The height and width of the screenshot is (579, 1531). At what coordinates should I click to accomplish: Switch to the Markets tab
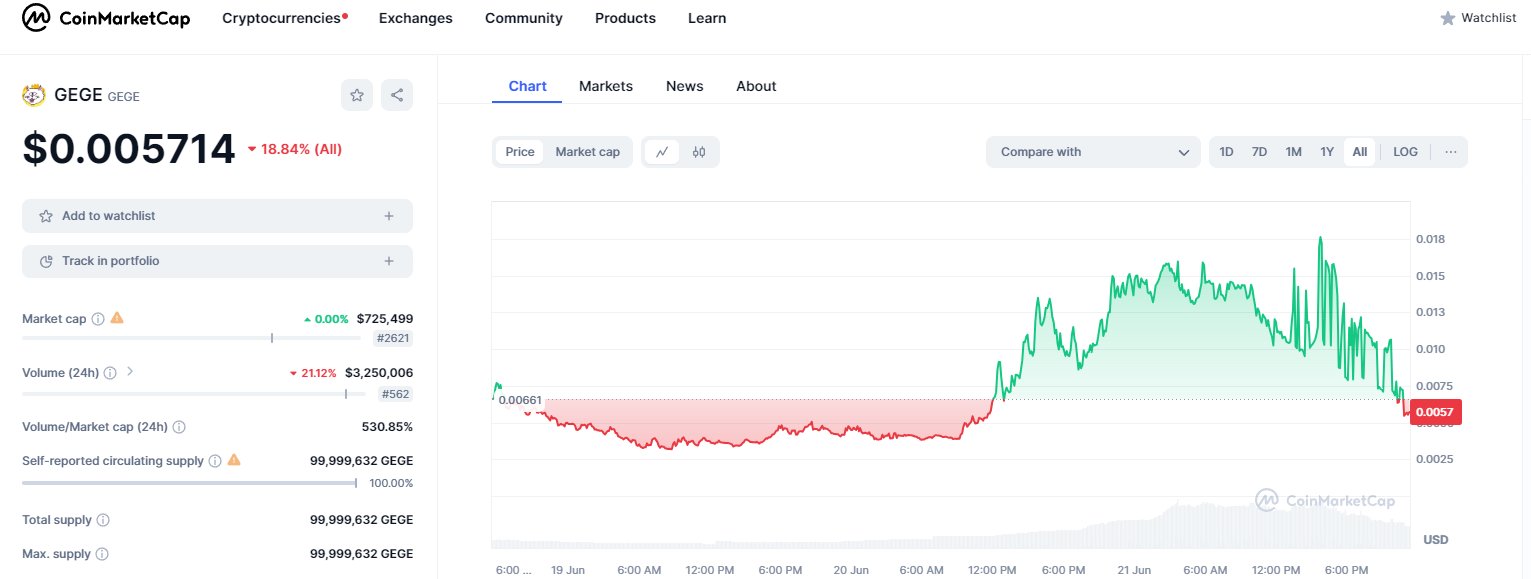pyautogui.click(x=605, y=86)
